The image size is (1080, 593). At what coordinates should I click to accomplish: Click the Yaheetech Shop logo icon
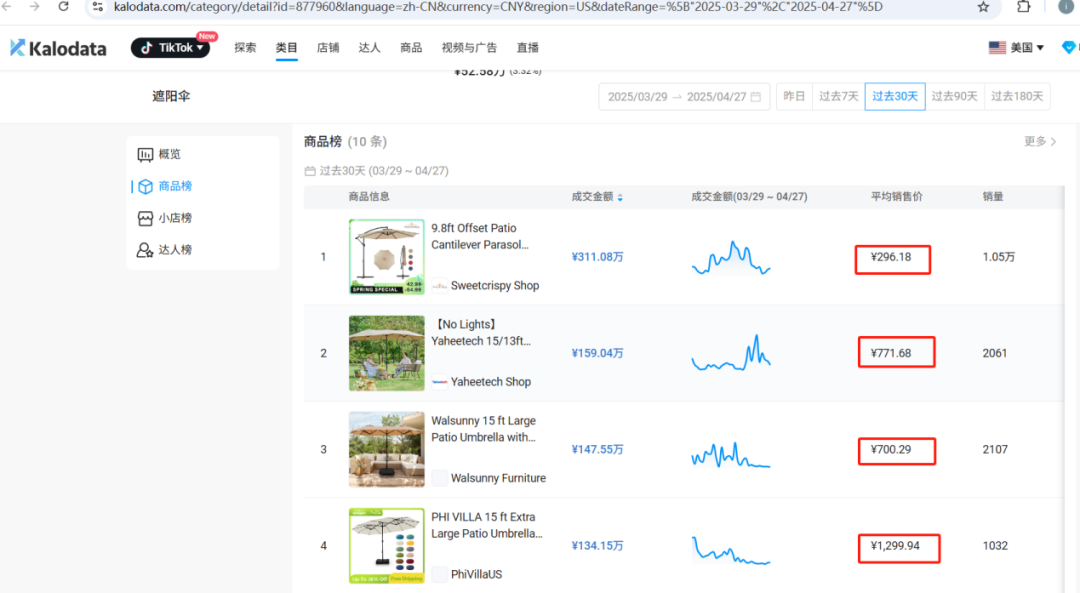[439, 382]
